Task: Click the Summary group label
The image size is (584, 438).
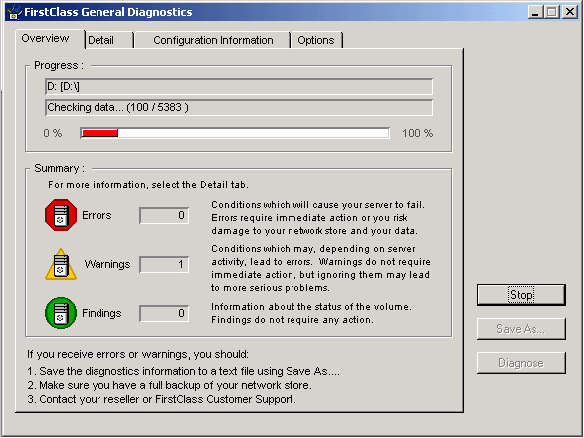Action: pos(60,168)
